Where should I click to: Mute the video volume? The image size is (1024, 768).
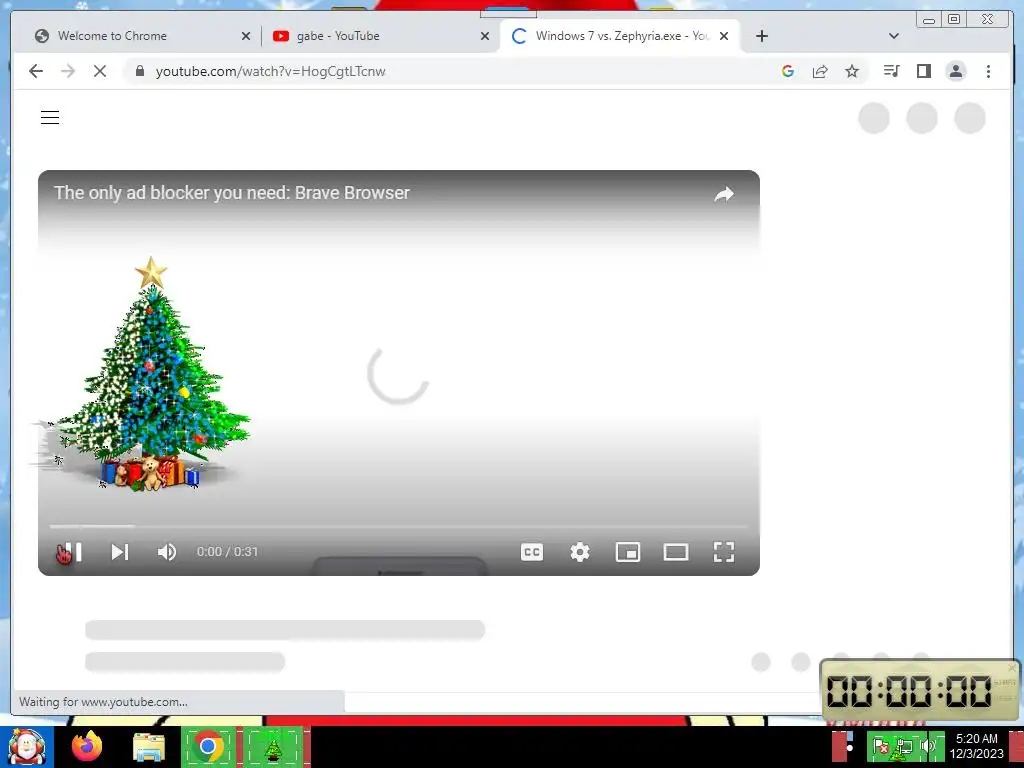click(x=167, y=552)
